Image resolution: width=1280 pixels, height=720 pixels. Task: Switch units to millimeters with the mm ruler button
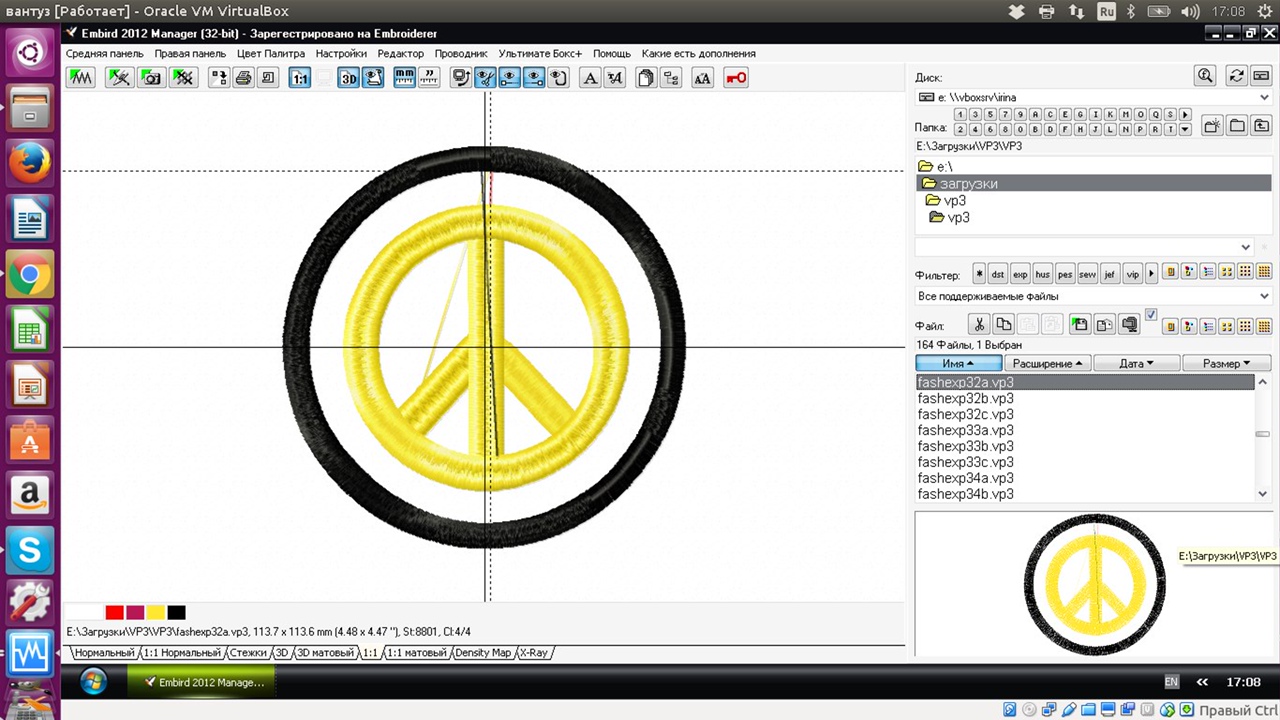coord(405,78)
